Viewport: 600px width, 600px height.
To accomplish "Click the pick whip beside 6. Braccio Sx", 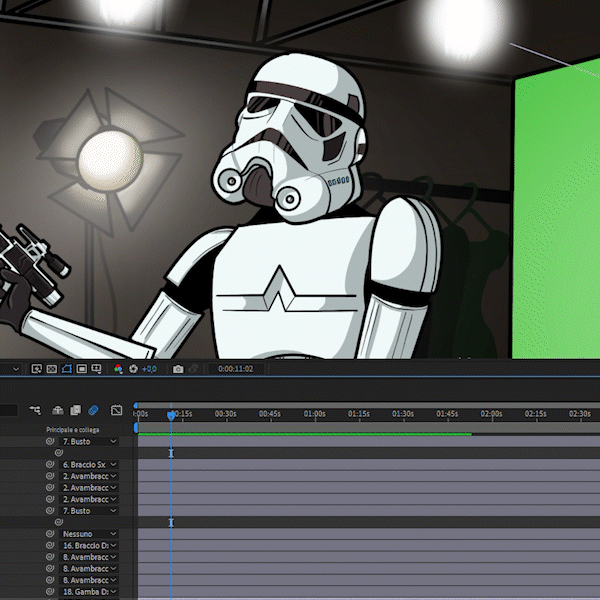I will [x=50, y=465].
